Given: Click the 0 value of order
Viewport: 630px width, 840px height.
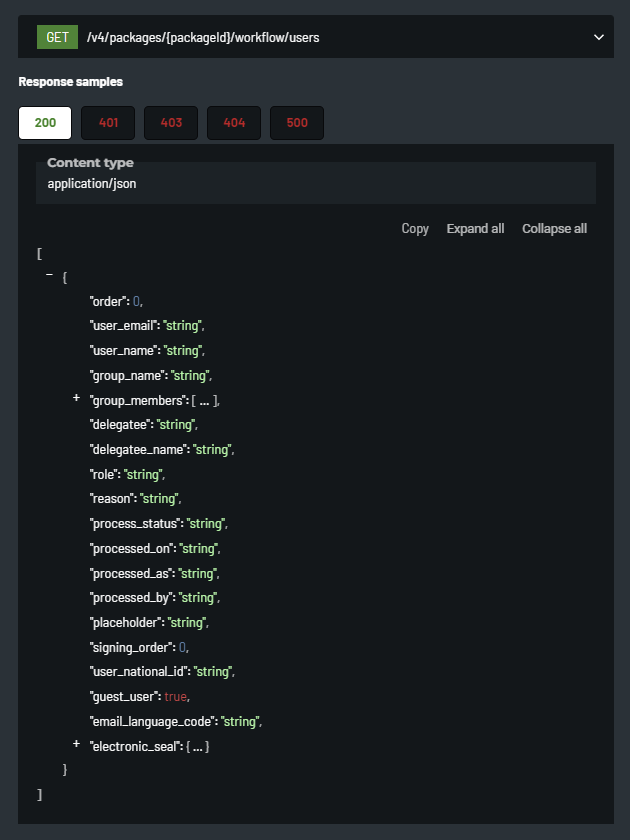Looking at the screenshot, I should point(138,301).
